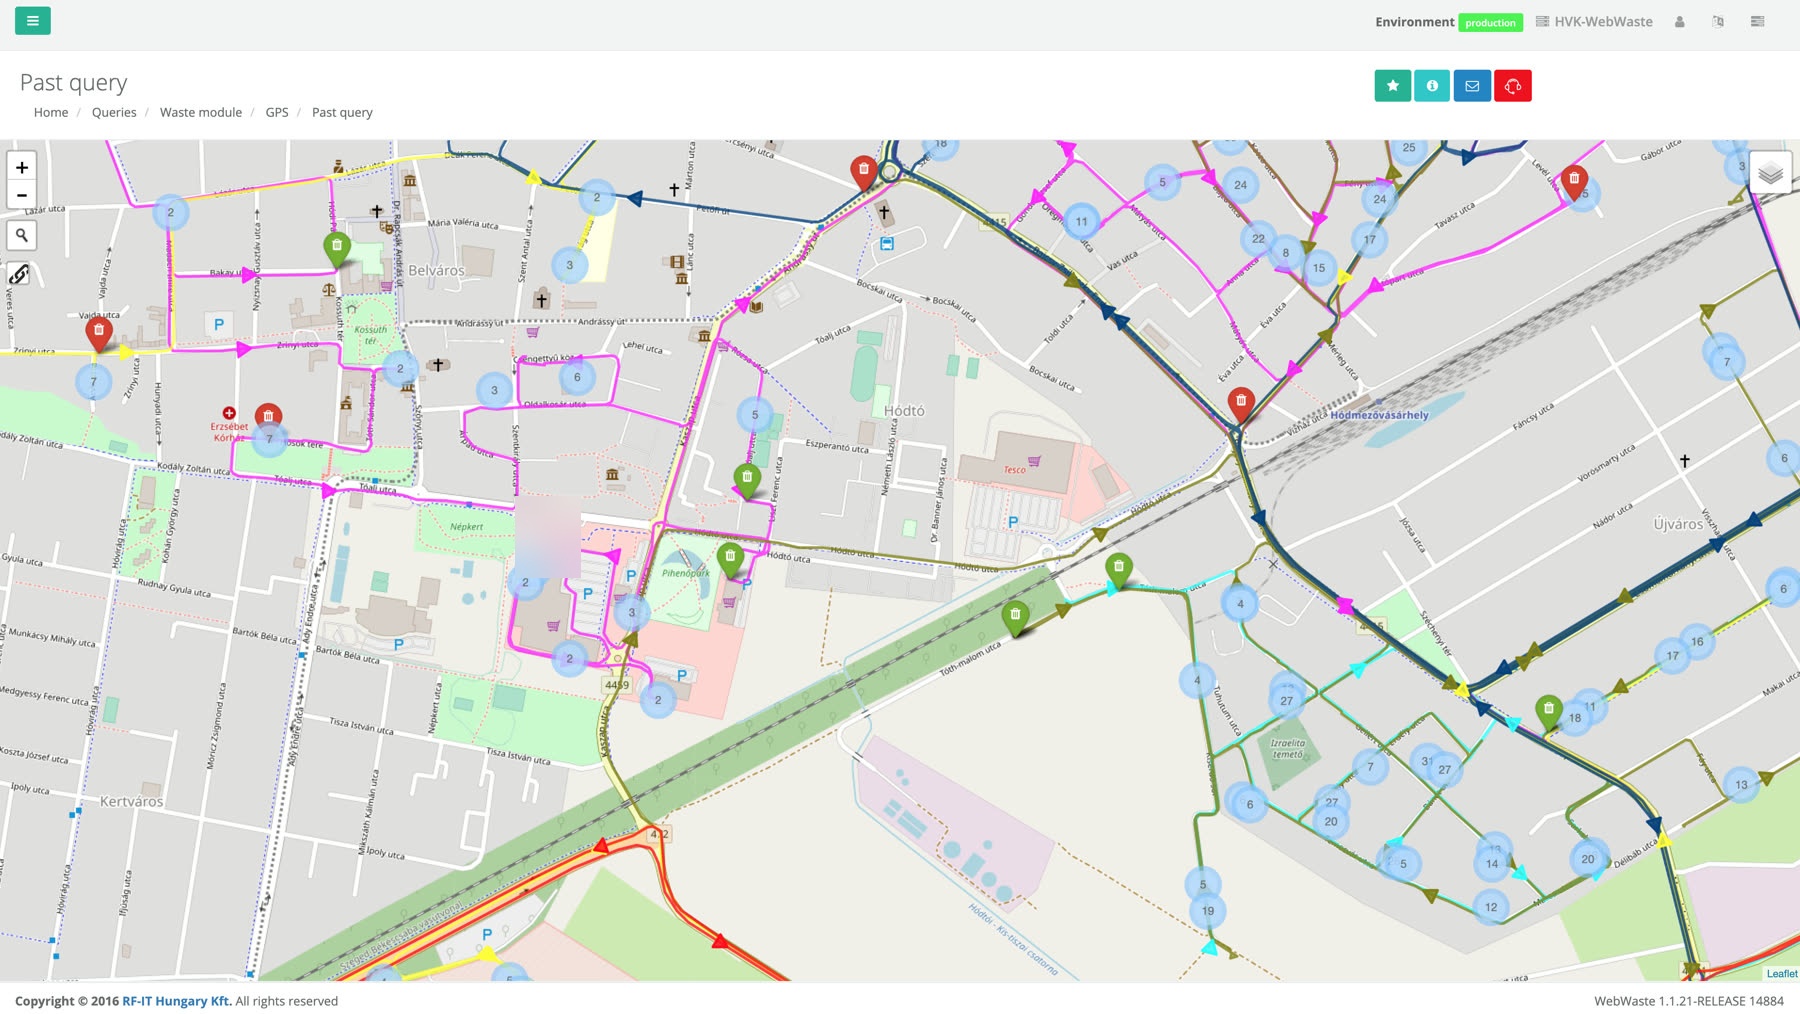
Task: Go to Waste module breadcrumb
Action: 201,112
